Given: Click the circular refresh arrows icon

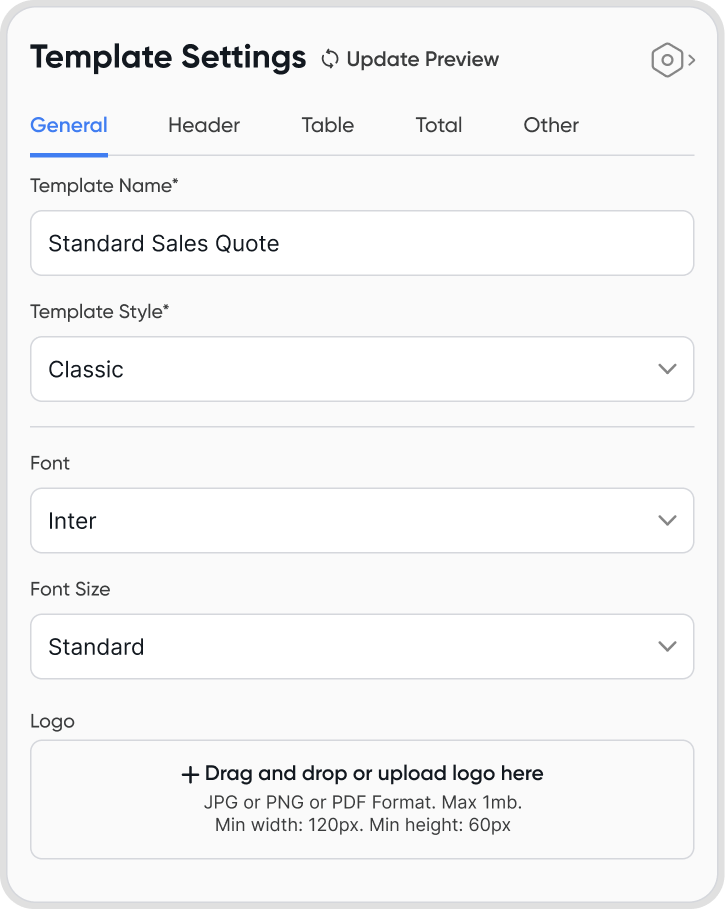Looking at the screenshot, I should click(x=330, y=60).
